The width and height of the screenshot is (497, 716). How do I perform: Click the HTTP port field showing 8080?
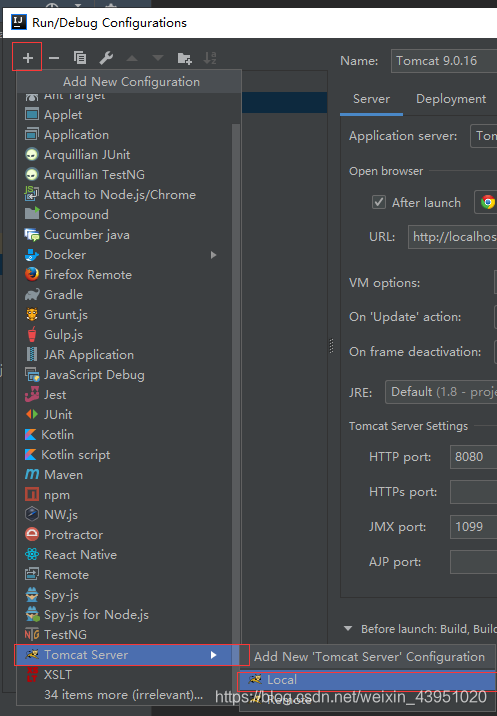pyautogui.click(x=474, y=457)
